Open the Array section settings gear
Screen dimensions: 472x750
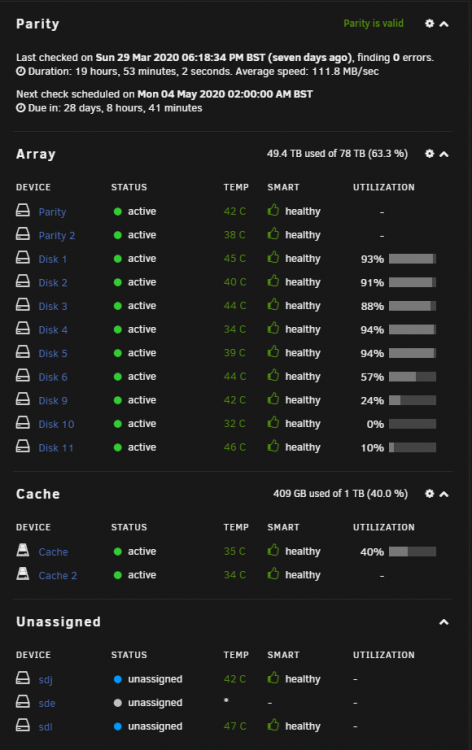pos(429,154)
